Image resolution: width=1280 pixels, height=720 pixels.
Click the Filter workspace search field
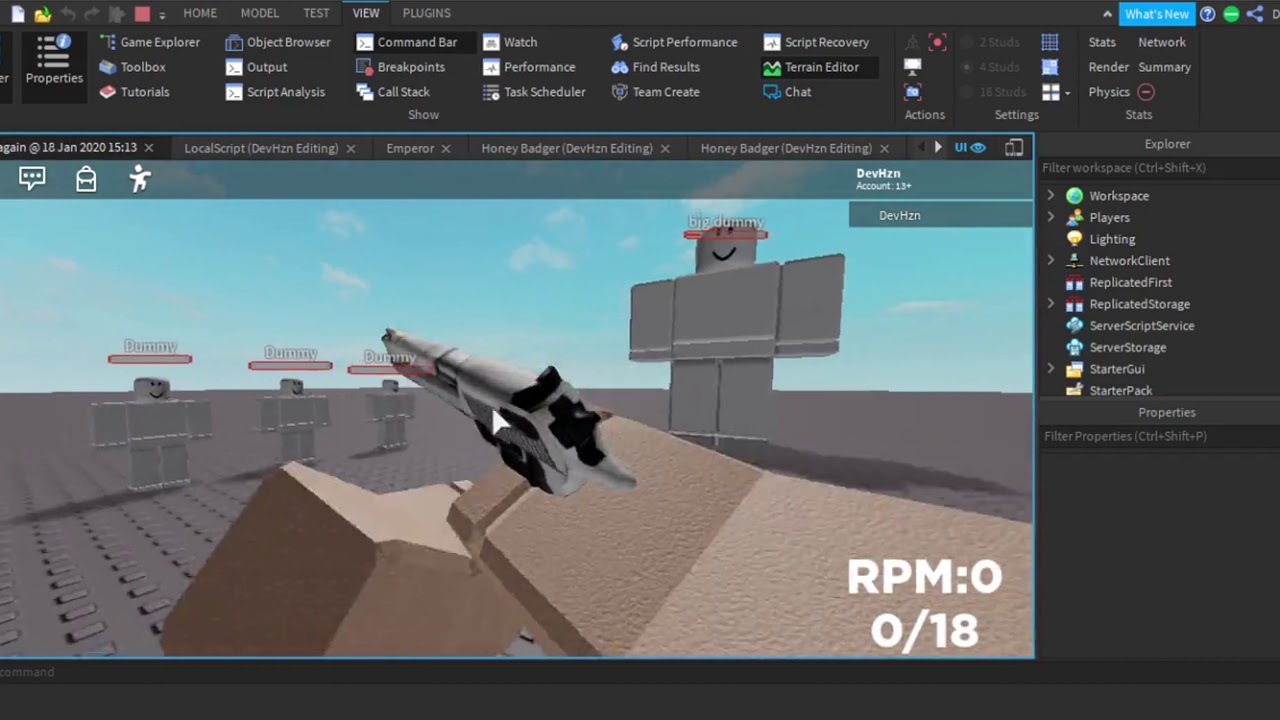(1158, 168)
